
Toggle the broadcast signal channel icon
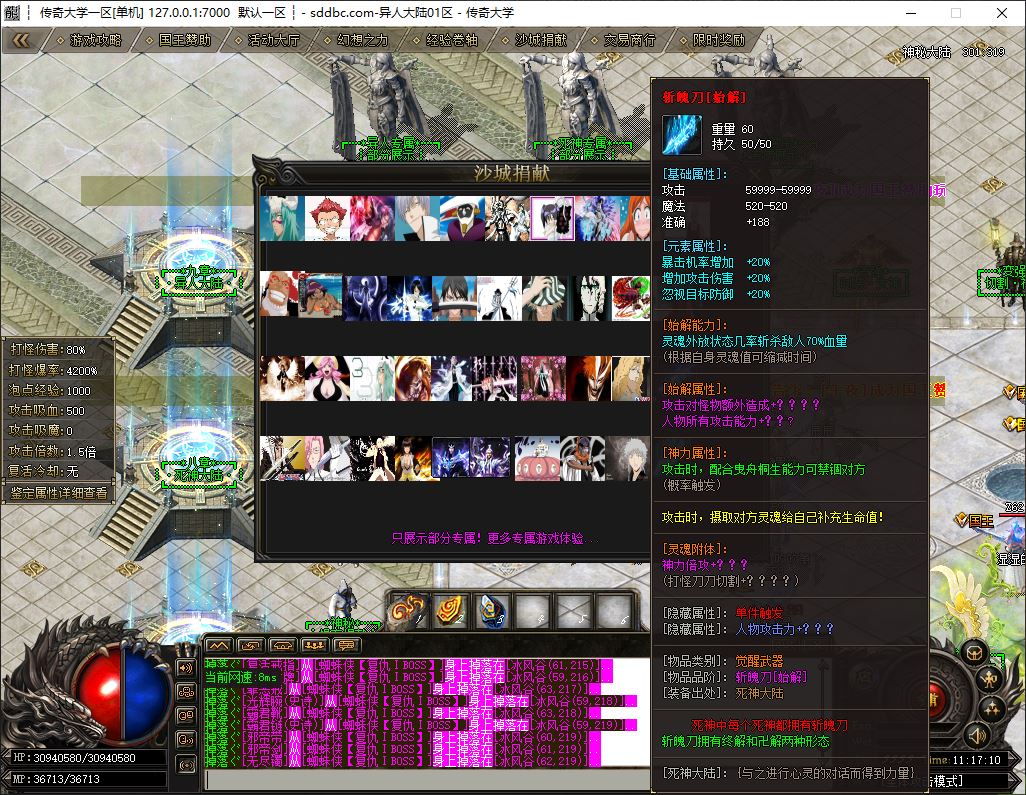[x=186, y=764]
